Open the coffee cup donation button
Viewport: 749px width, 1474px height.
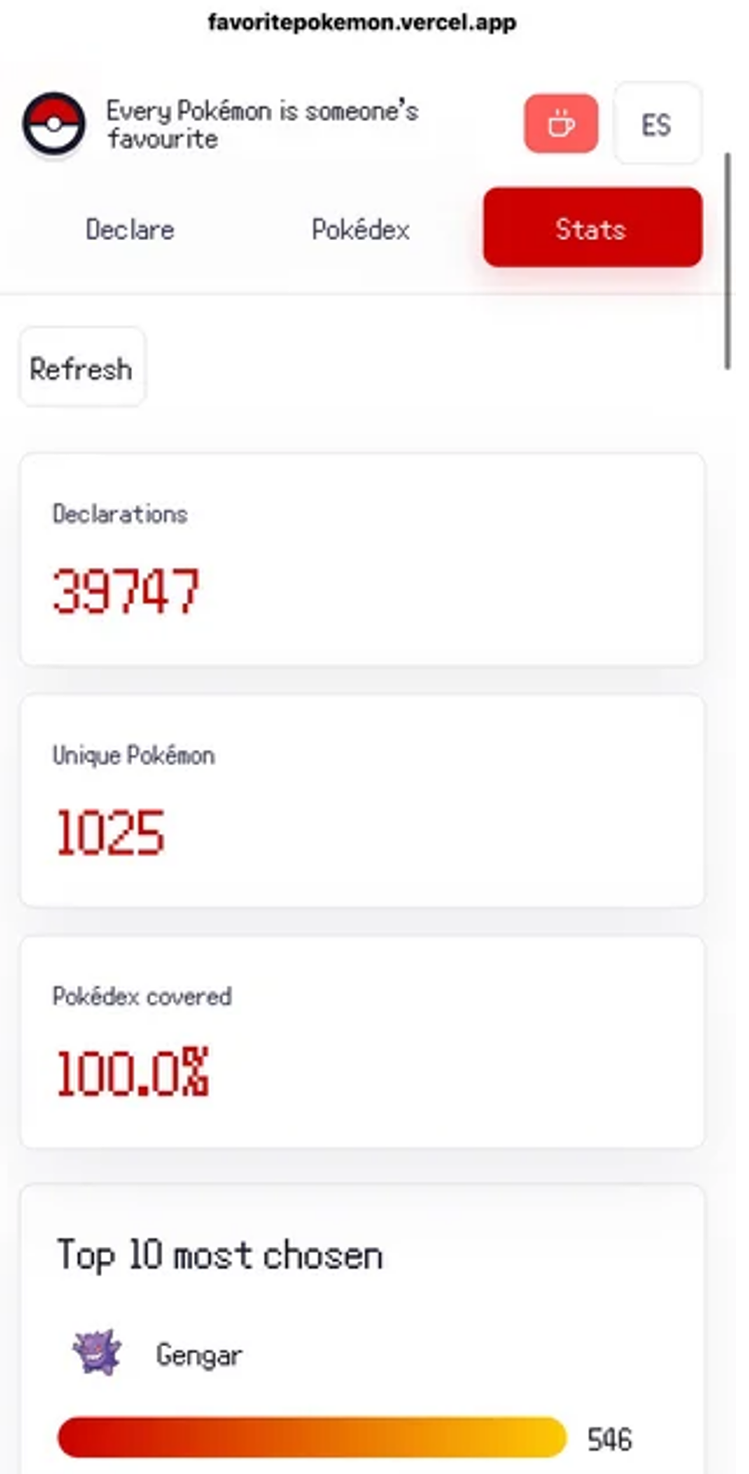561,124
